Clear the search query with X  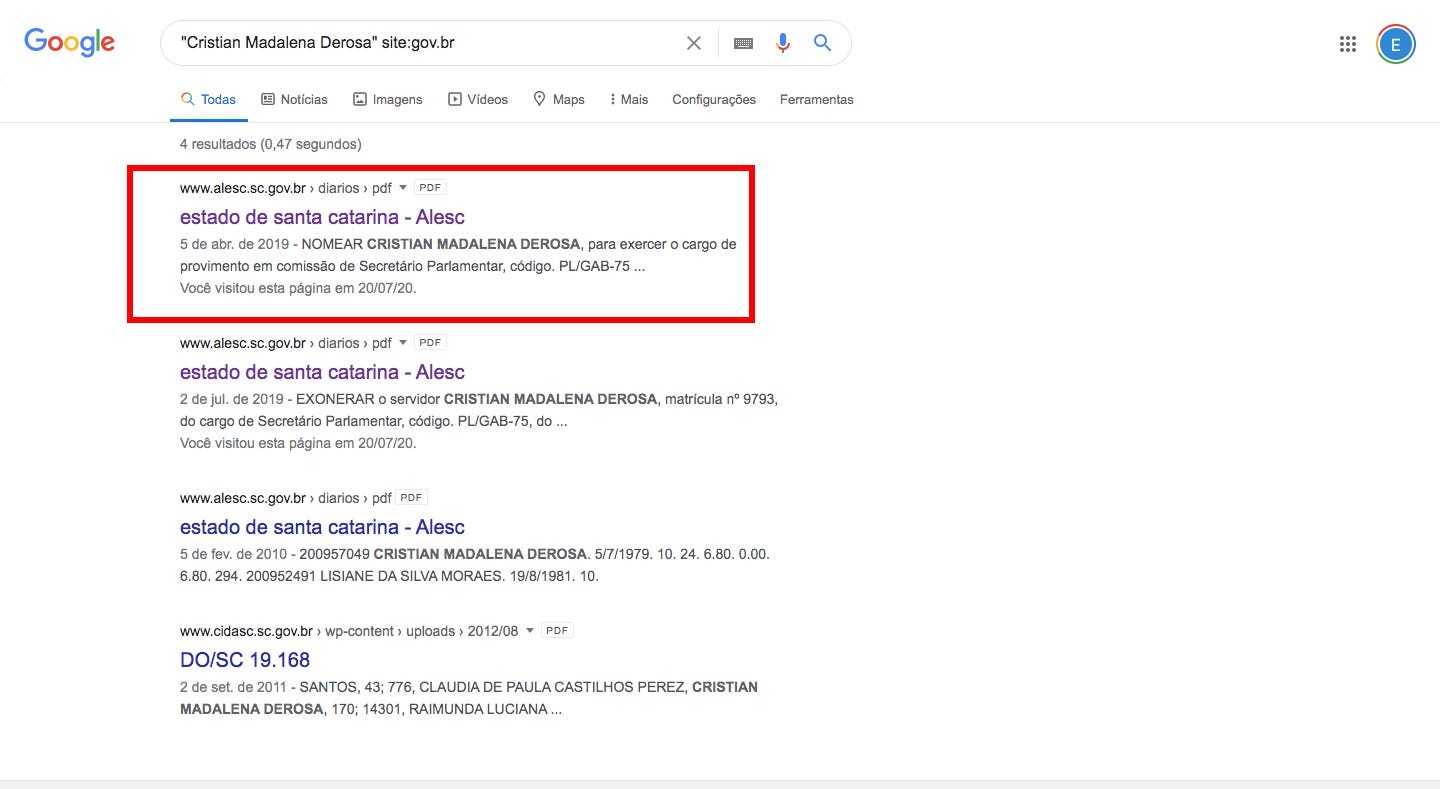pyautogui.click(x=694, y=43)
